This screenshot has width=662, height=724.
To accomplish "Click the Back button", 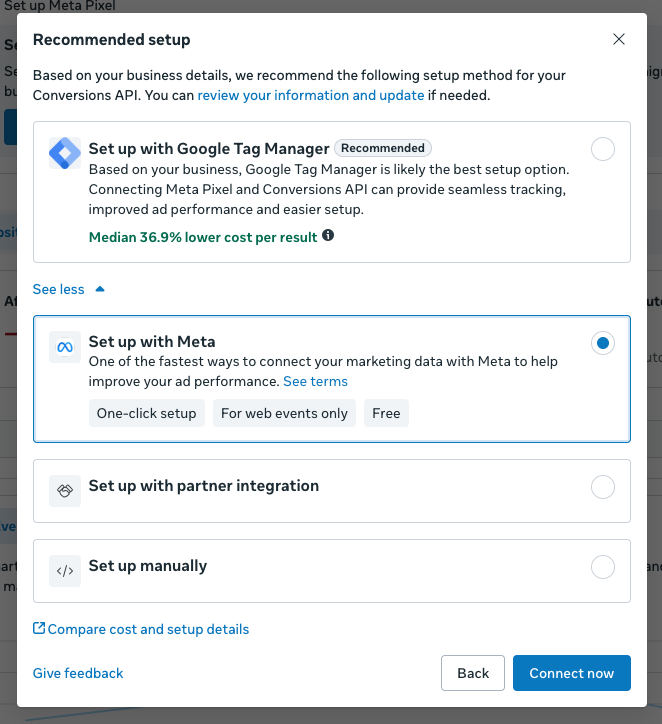I will pyautogui.click(x=473, y=673).
